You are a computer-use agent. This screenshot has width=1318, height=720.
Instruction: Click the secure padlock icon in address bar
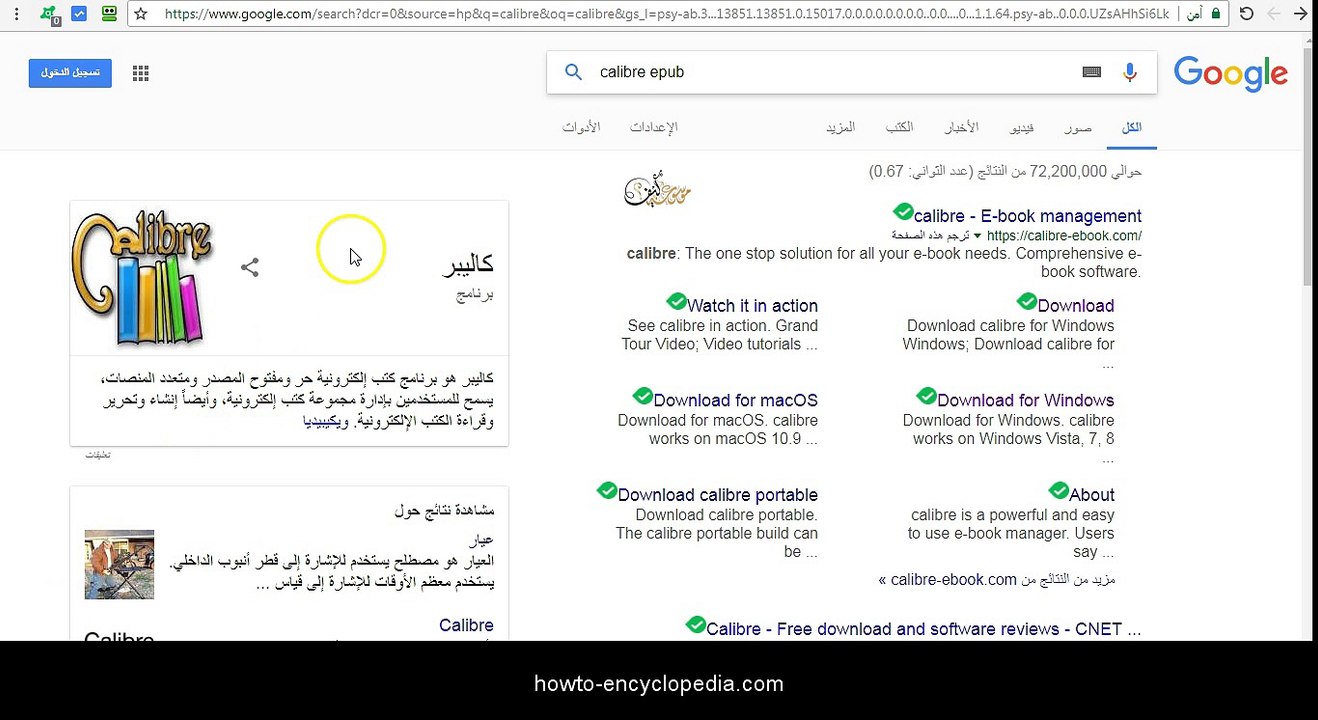[1216, 14]
